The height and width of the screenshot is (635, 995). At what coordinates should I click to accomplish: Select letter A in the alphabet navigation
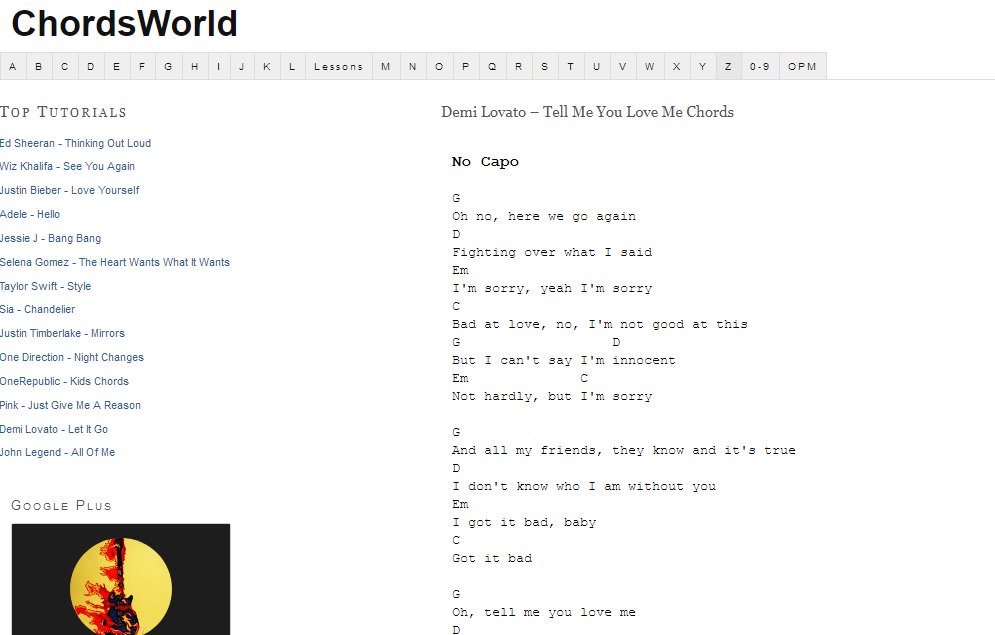[13, 66]
